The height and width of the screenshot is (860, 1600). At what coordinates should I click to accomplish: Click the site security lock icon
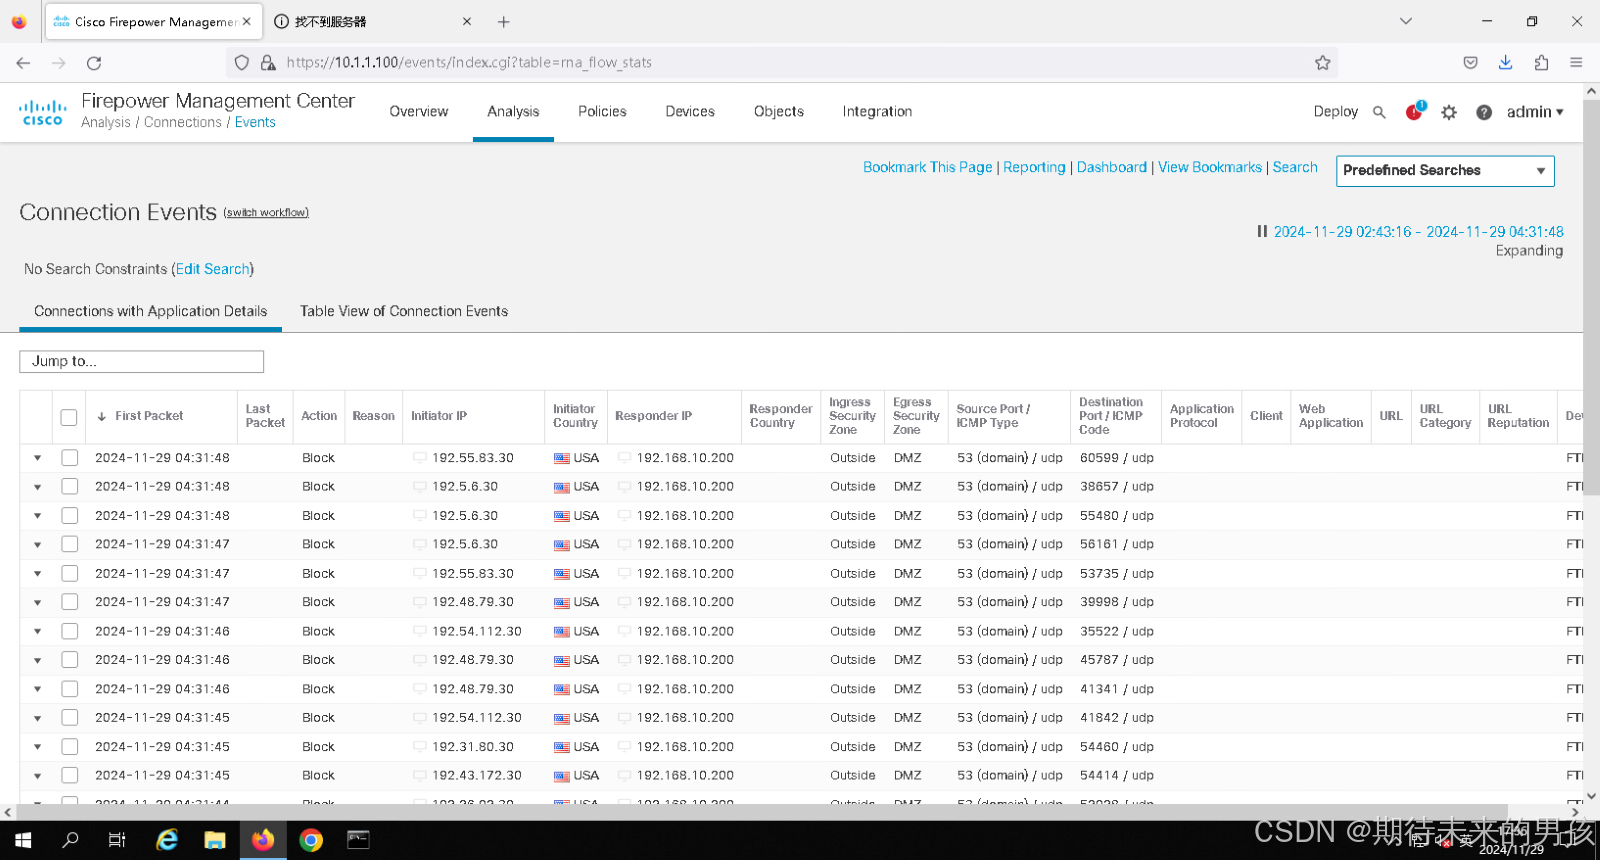point(268,62)
